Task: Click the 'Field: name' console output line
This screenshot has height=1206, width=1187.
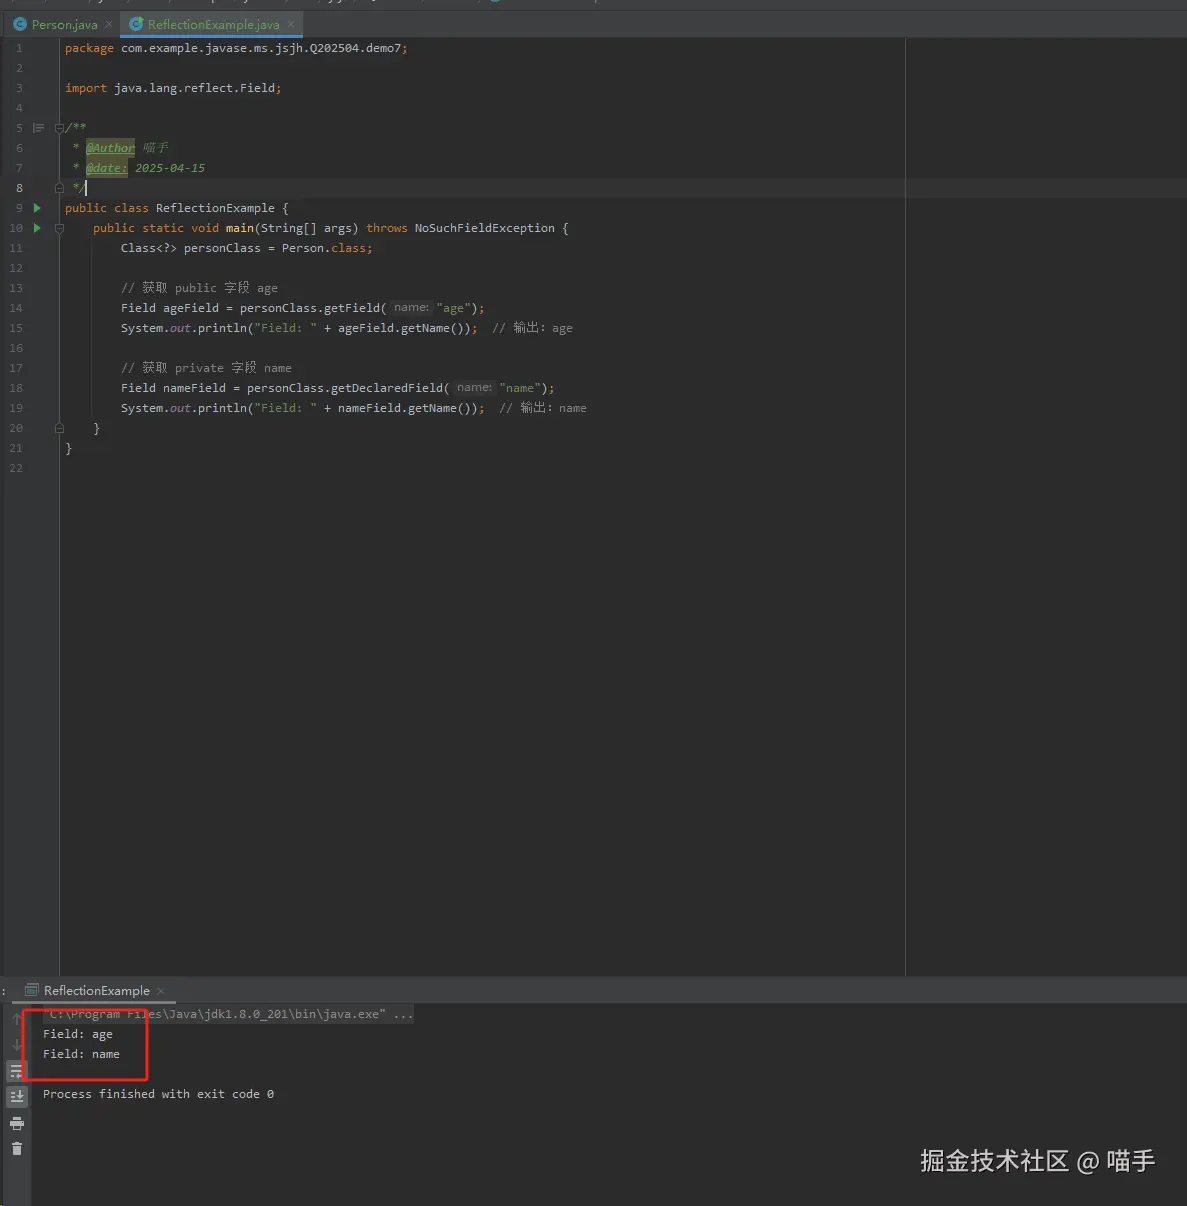Action: 81,1054
